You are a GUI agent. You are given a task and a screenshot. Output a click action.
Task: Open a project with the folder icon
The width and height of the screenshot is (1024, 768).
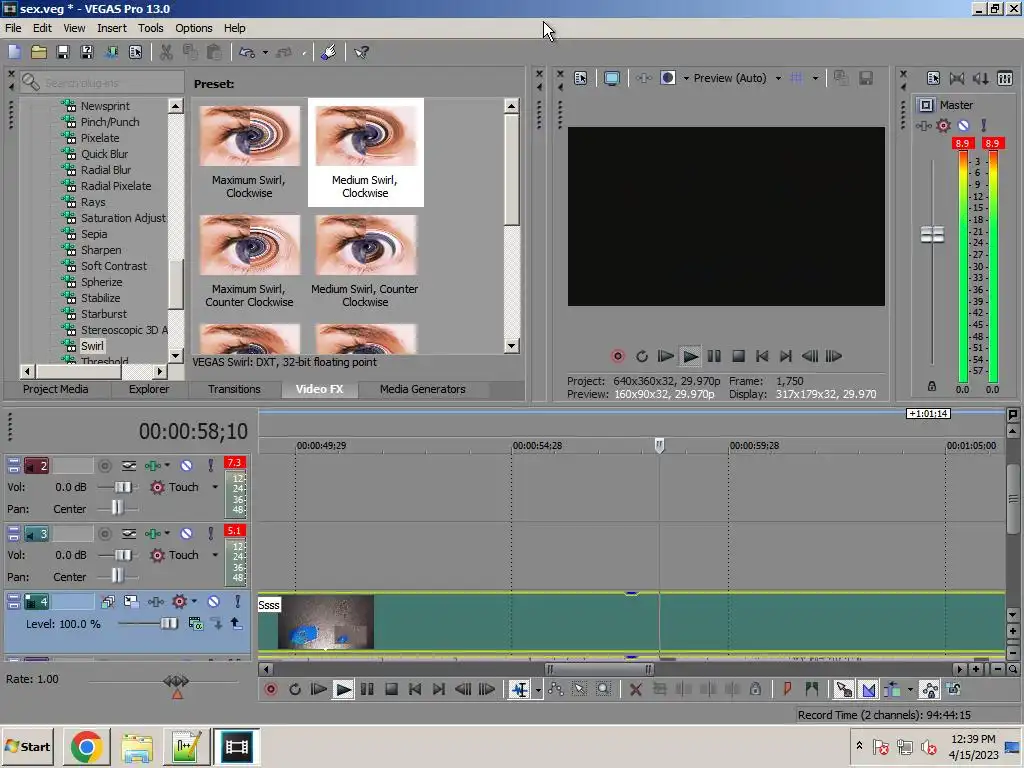tap(39, 52)
